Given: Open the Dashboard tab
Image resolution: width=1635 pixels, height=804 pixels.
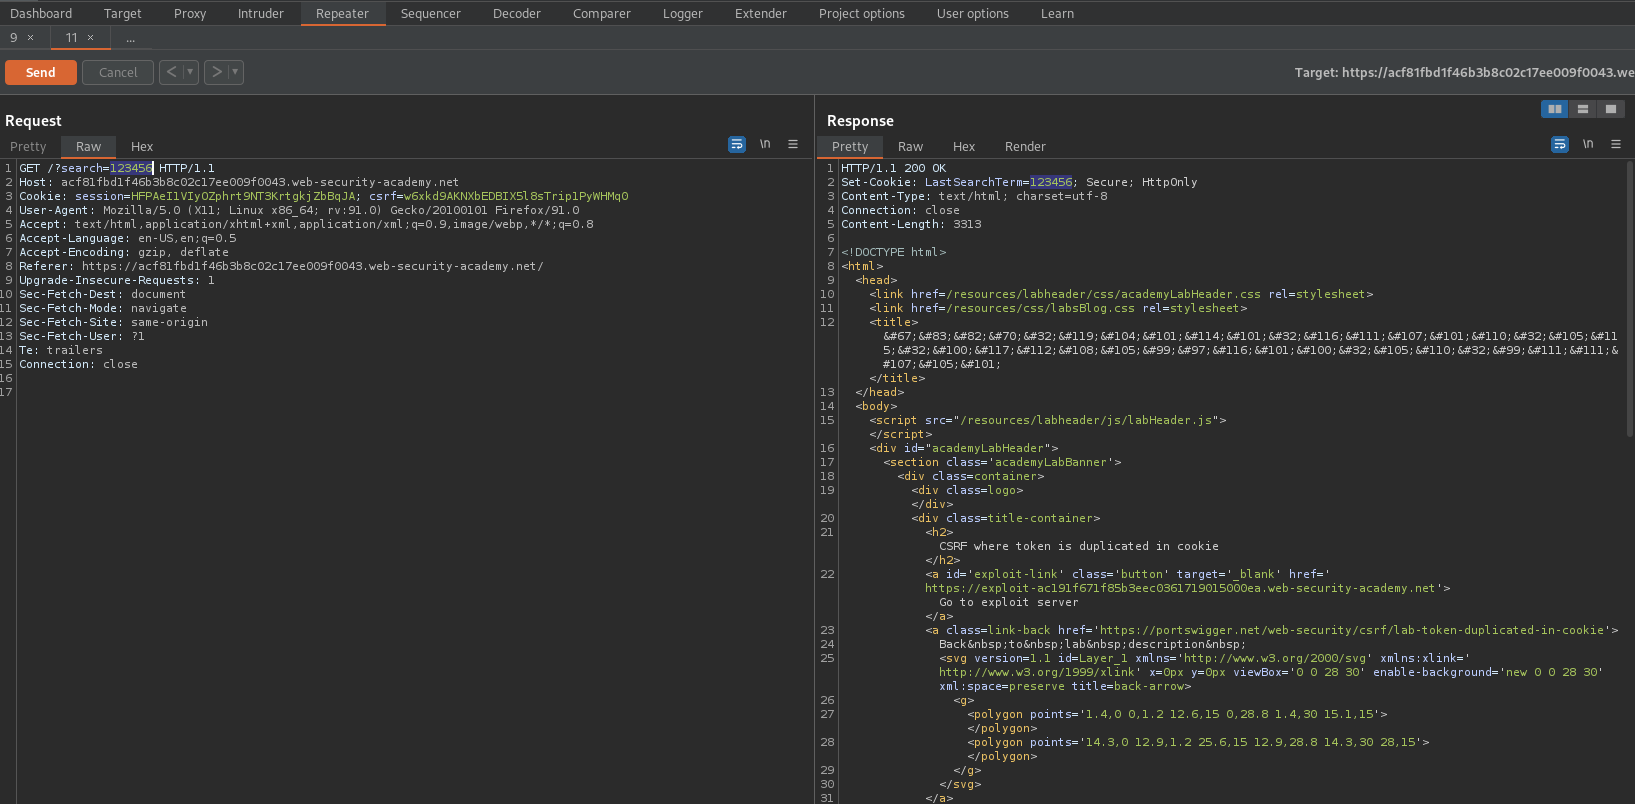Looking at the screenshot, I should pyautogui.click(x=41, y=13).
